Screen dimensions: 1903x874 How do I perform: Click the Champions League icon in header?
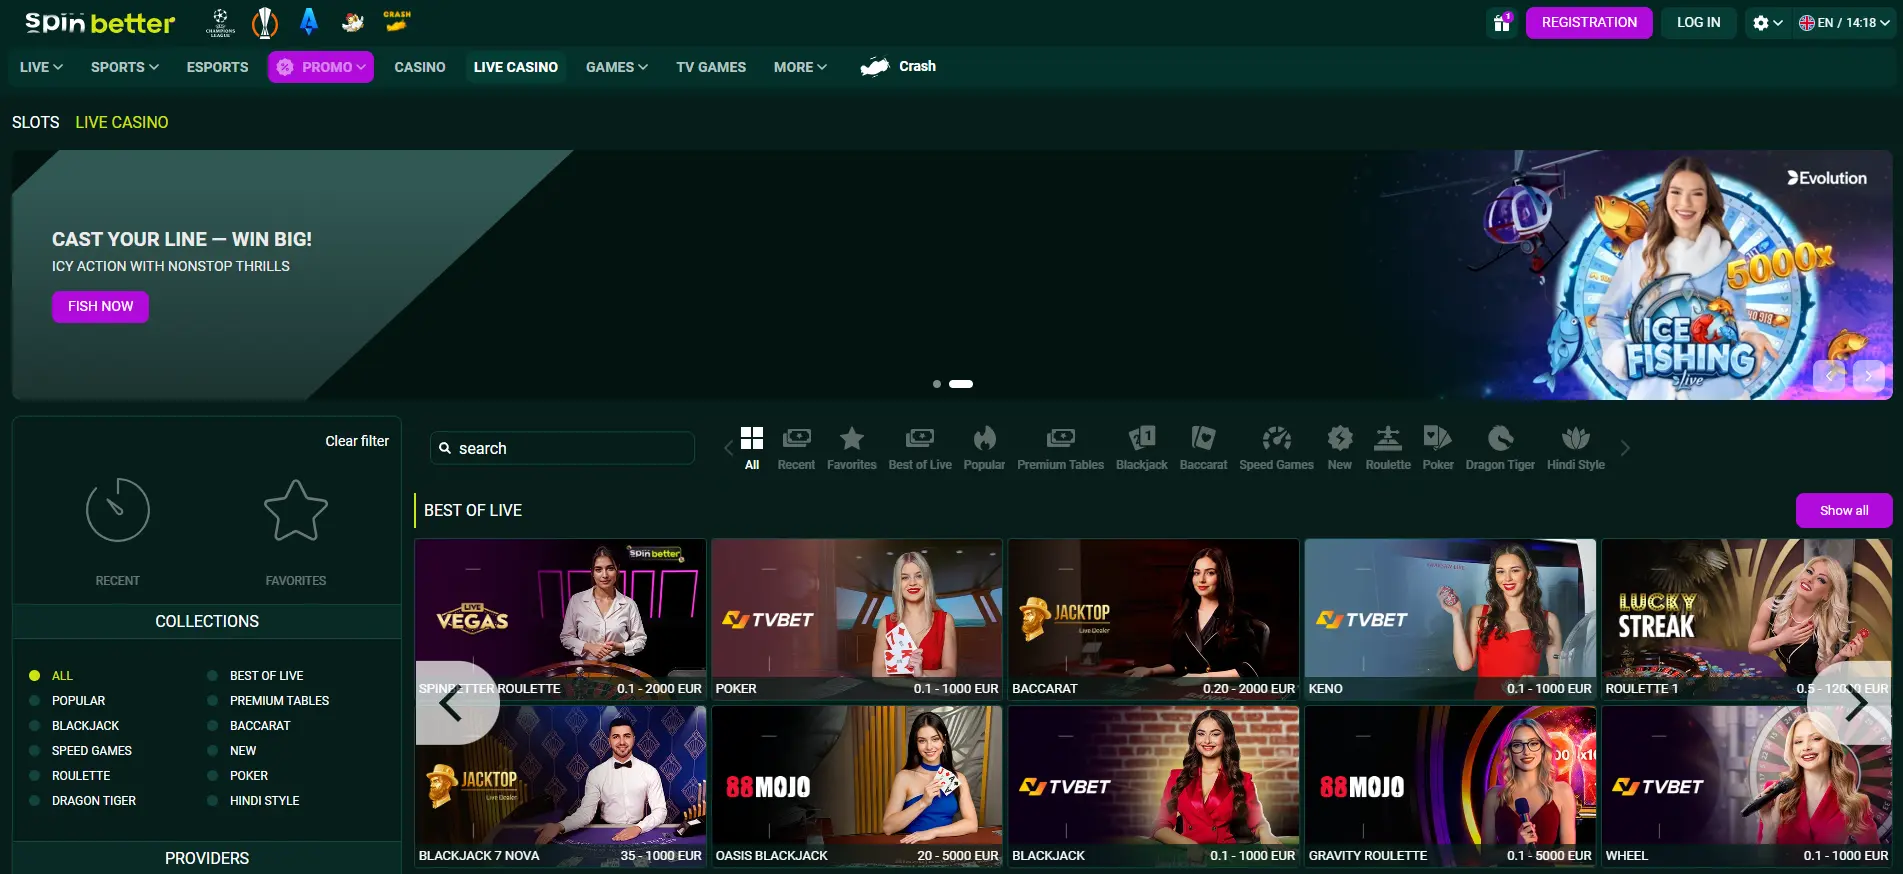coord(220,22)
